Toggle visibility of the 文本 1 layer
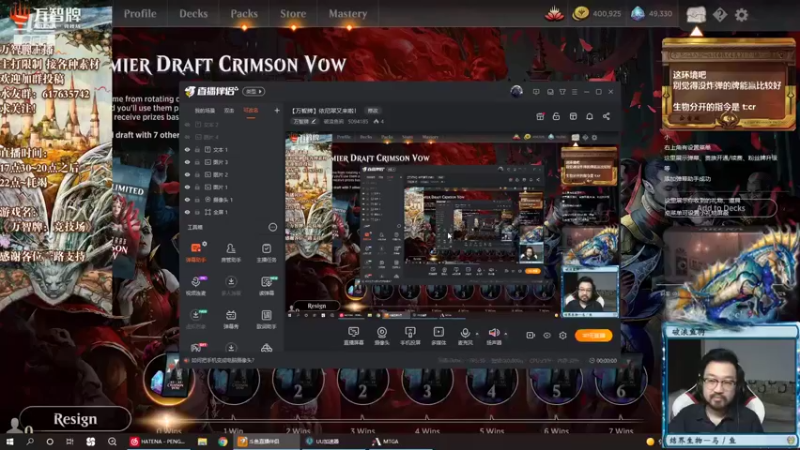The height and width of the screenshot is (450, 800). tap(187, 149)
